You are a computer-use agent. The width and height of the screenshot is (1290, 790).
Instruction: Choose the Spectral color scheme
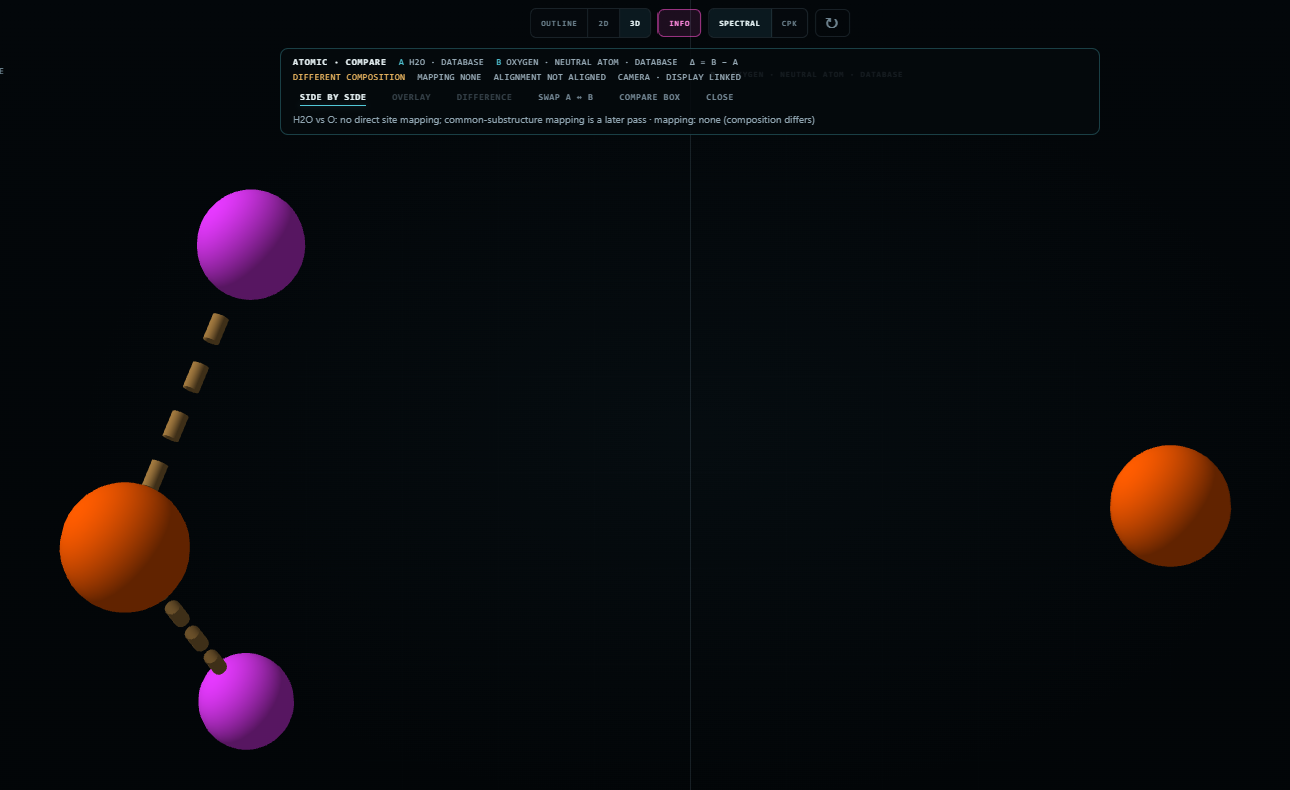pyautogui.click(x=739, y=23)
